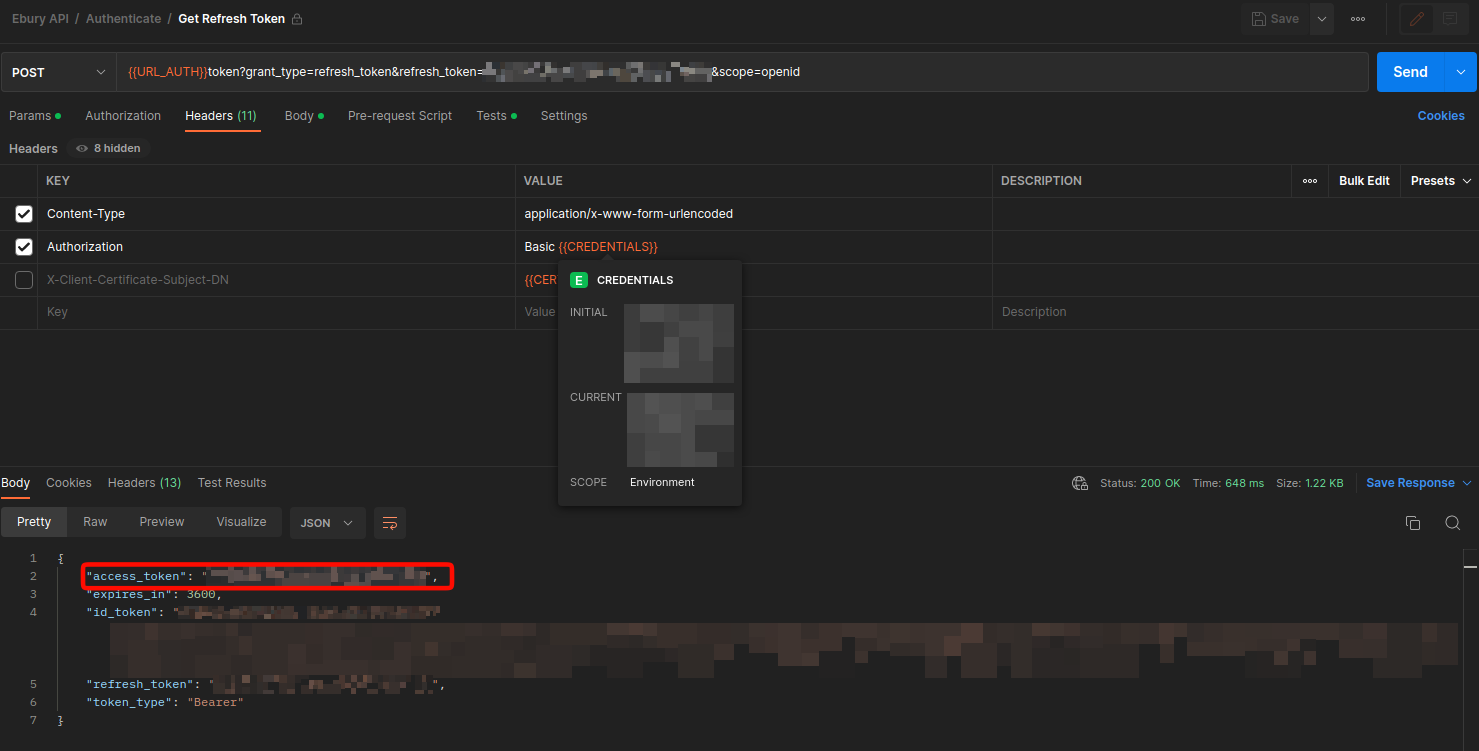Open the Presets dropdown
This screenshot has height=751, width=1479.
point(1441,181)
